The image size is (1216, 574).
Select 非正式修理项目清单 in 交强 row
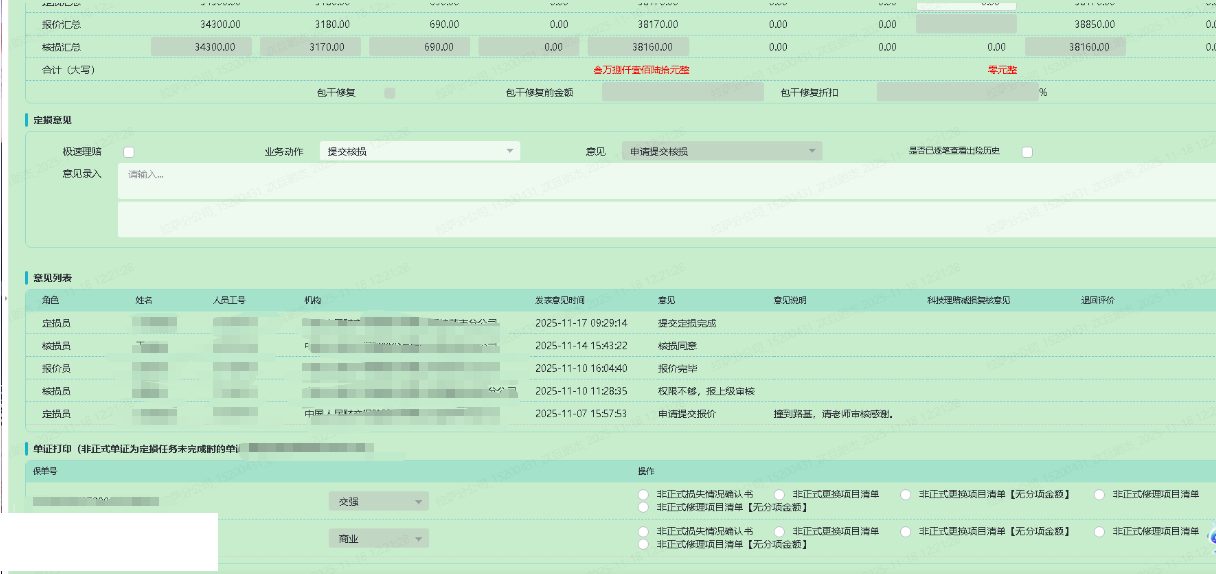[1100, 494]
